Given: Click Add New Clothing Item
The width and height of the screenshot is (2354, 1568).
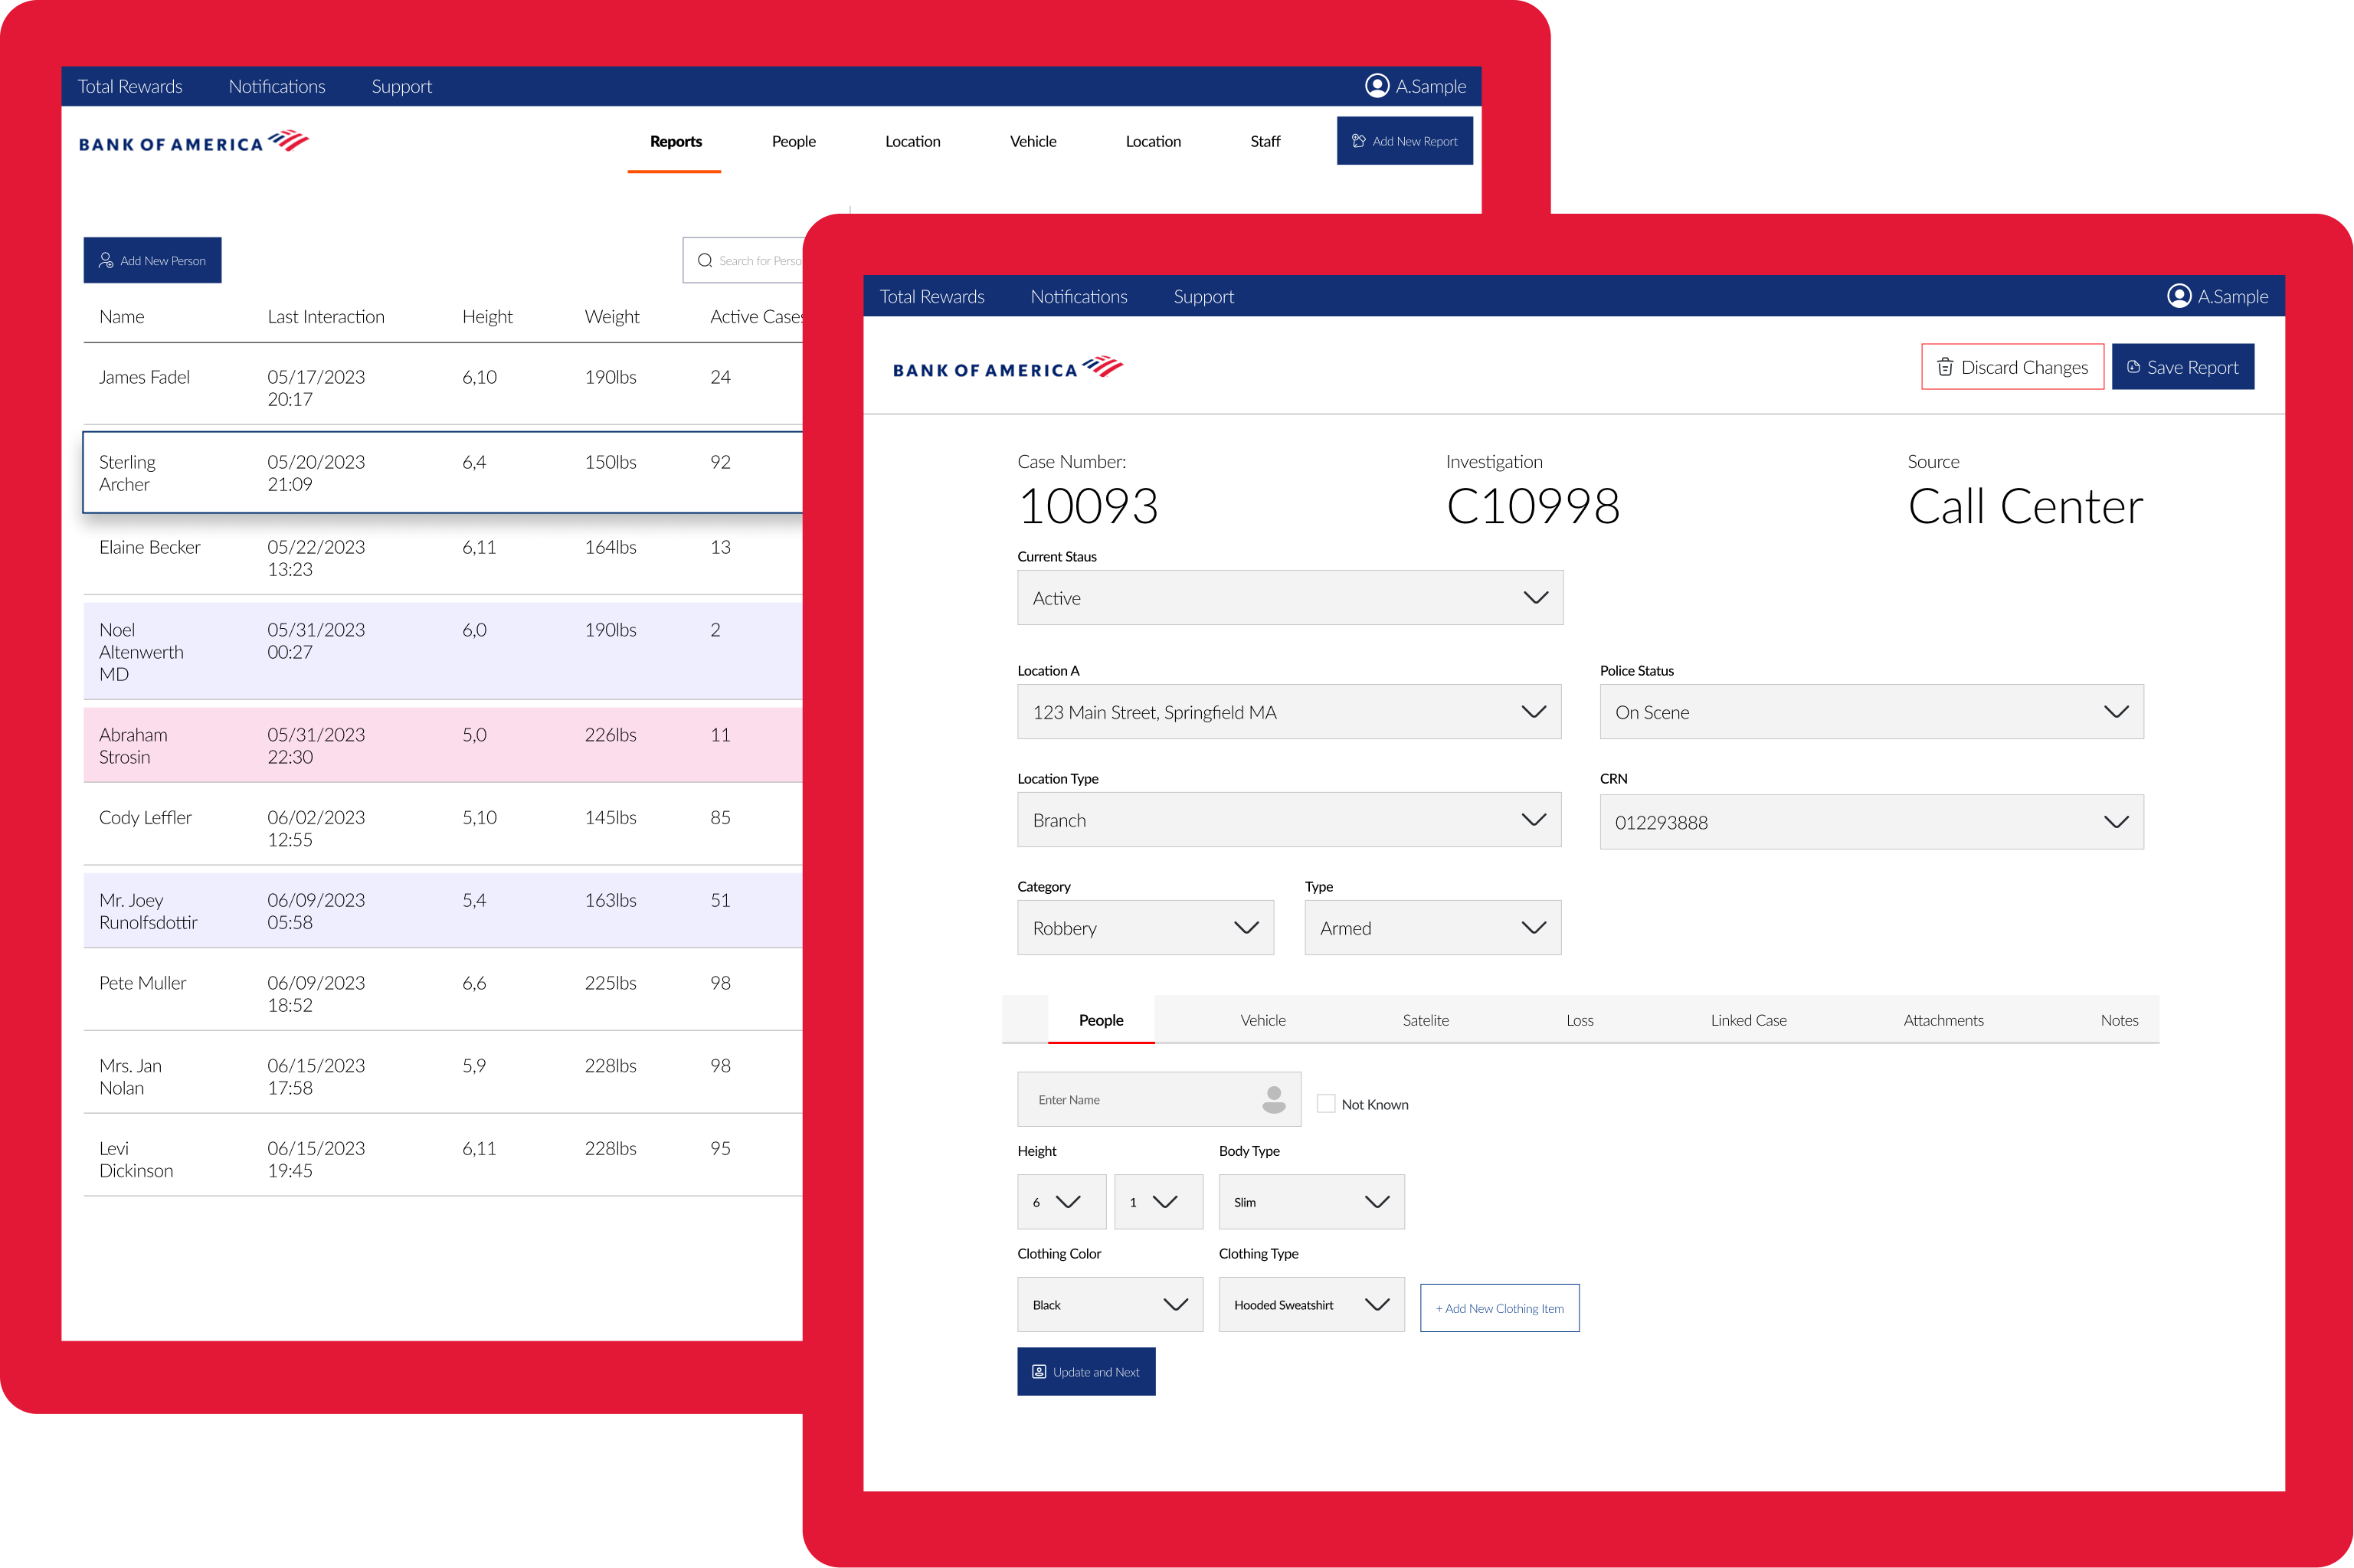Looking at the screenshot, I should point(1498,1308).
